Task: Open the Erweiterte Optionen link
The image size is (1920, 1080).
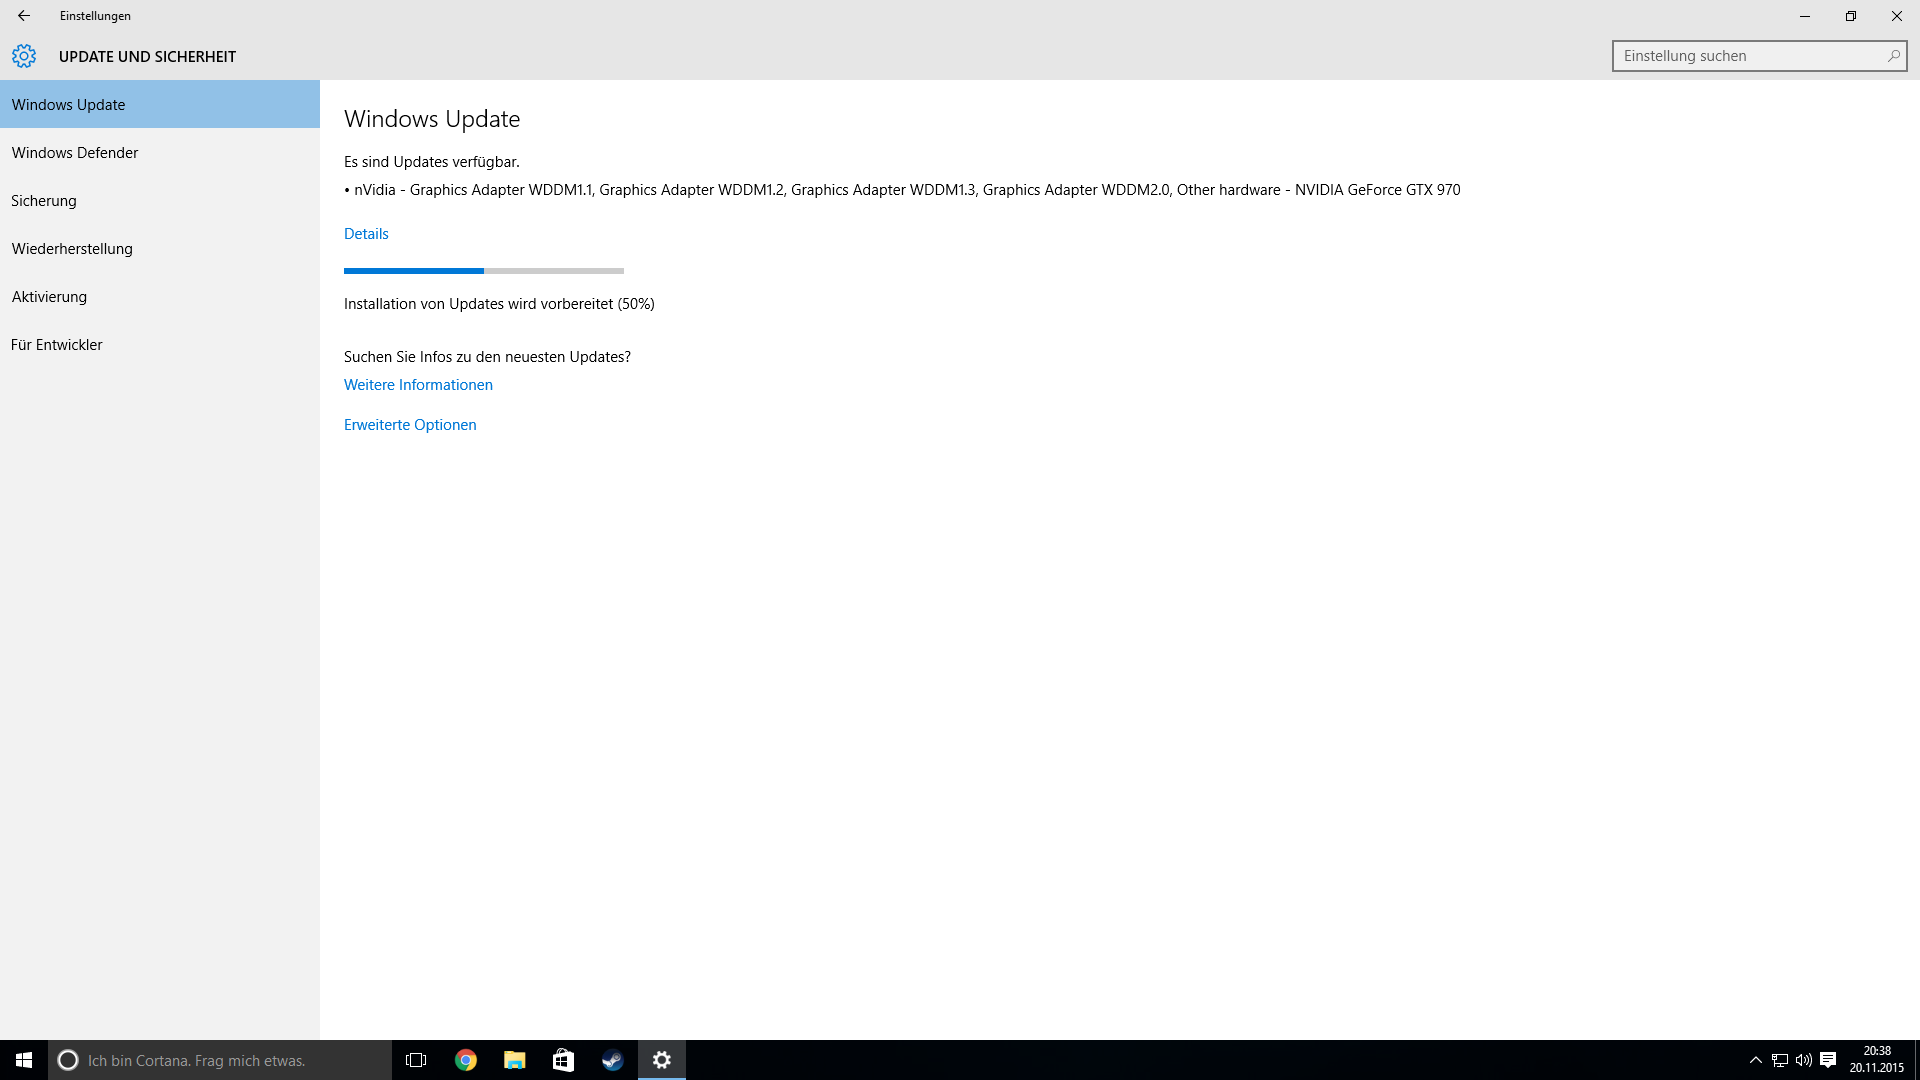Action: 410,425
